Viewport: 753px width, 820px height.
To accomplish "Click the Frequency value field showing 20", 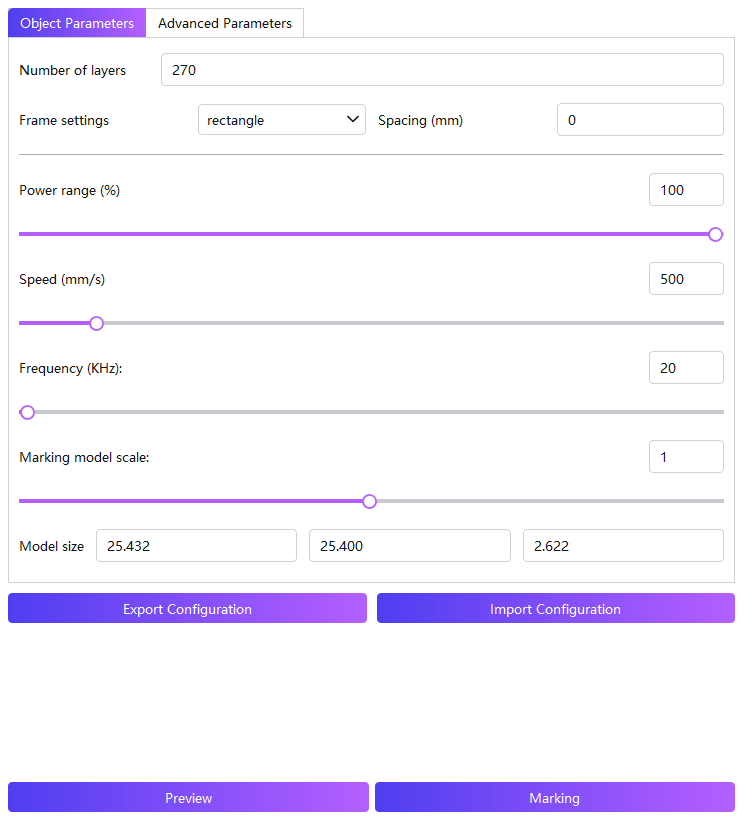I will pos(686,368).
